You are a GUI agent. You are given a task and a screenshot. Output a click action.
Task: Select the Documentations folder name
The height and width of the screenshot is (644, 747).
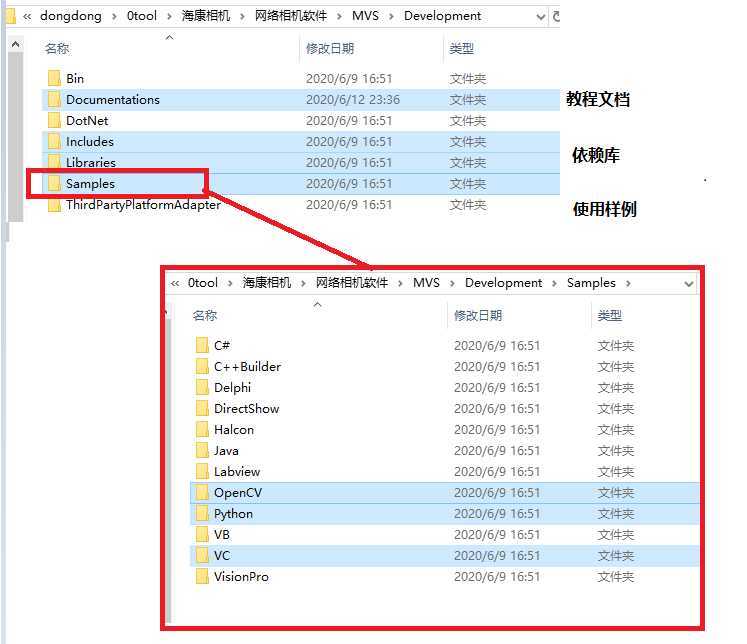point(113,100)
